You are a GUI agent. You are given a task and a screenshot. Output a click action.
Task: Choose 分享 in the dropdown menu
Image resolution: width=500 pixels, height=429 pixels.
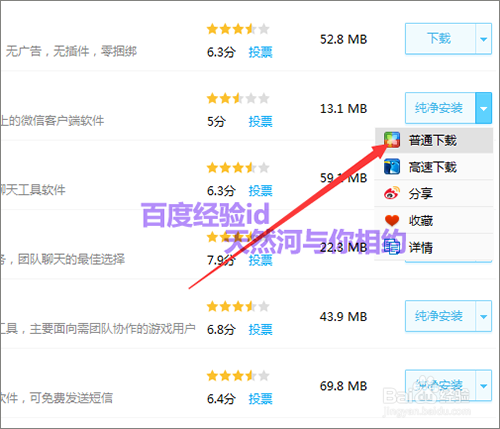pos(434,194)
